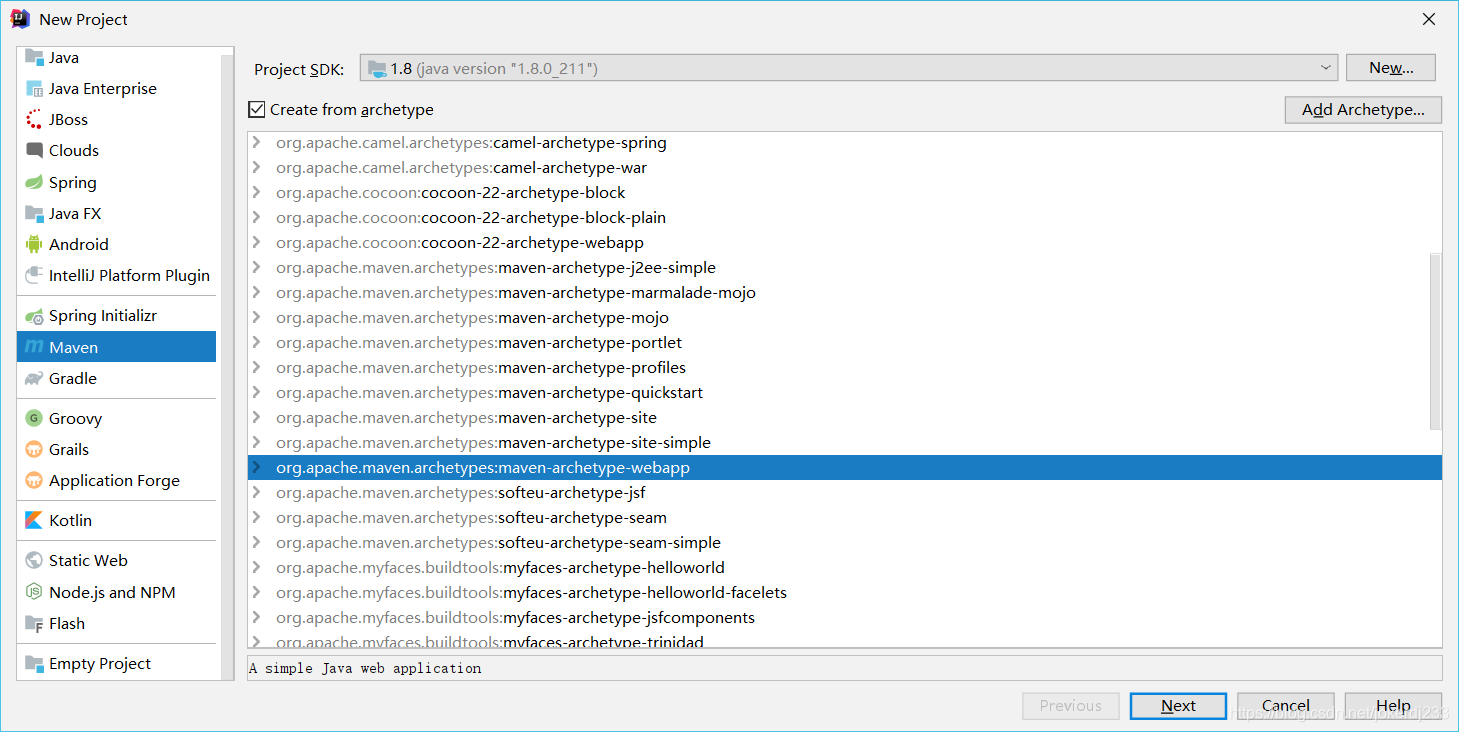Click the Add Archetype... button

[x=1363, y=110]
